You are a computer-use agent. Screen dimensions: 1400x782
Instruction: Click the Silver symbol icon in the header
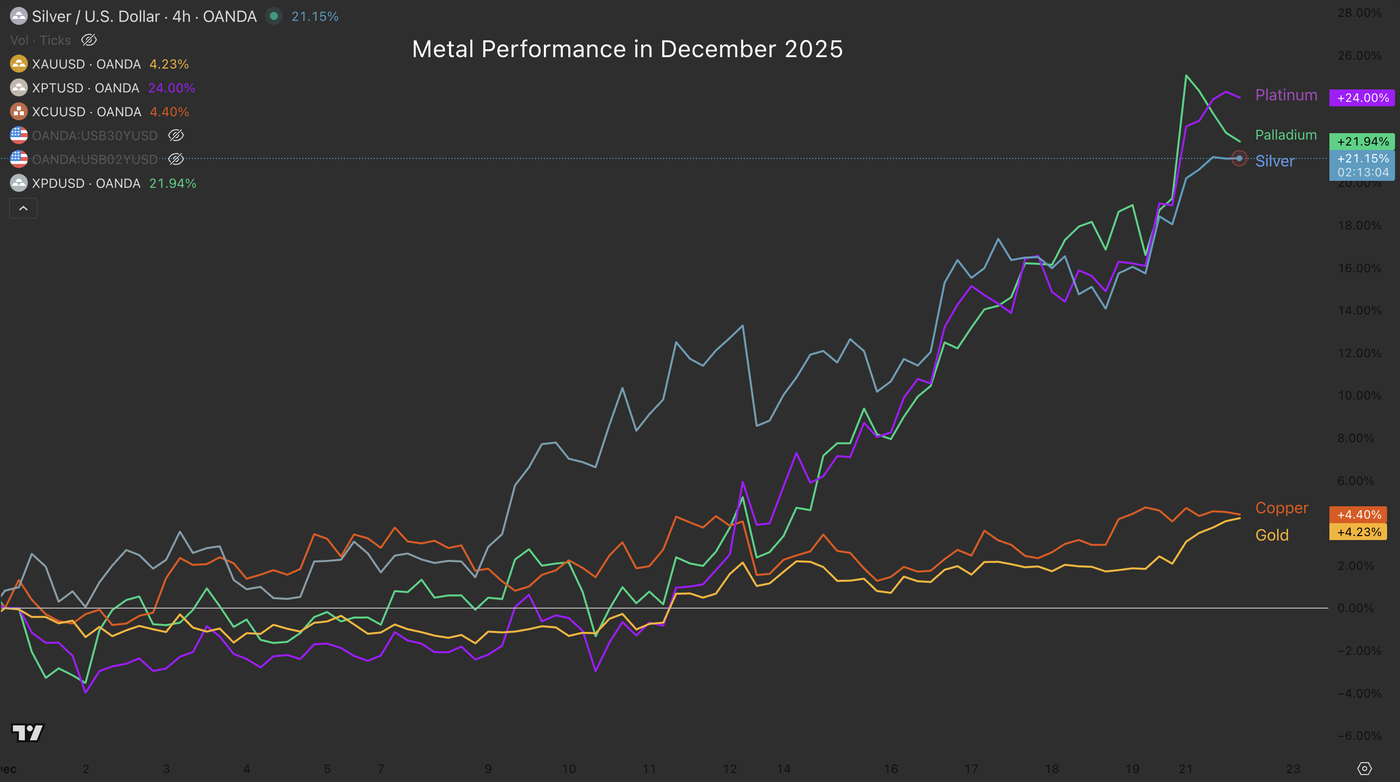[18, 16]
